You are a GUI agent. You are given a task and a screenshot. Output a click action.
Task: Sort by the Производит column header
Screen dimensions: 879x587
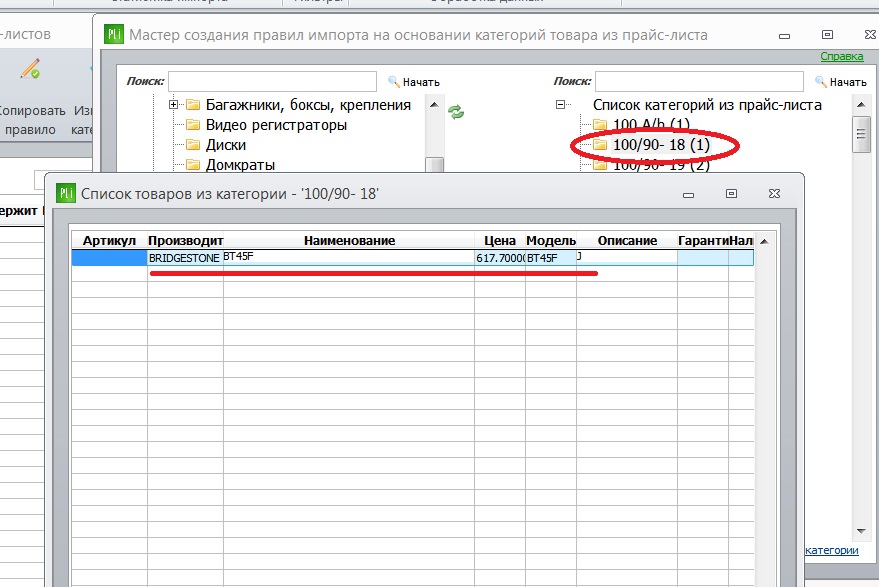click(x=186, y=241)
